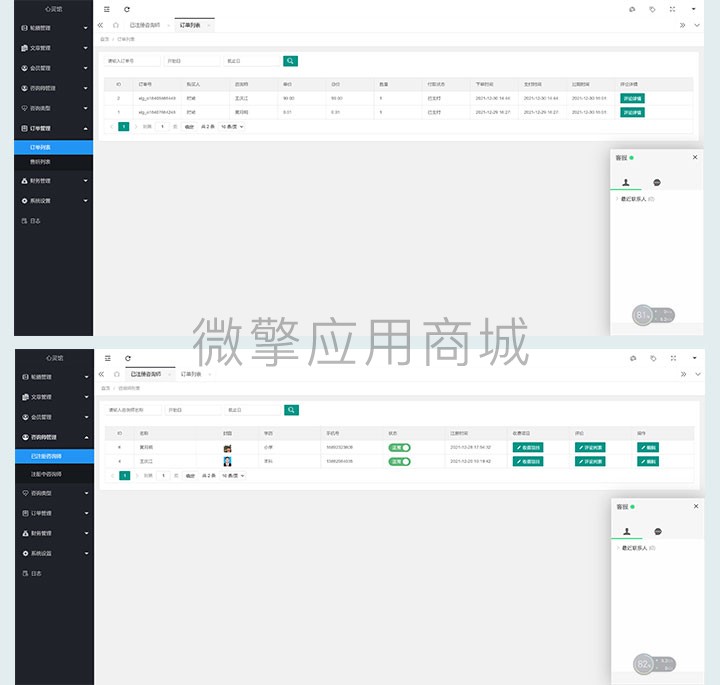
Task: Click counselor name search field
Action: [x=133, y=410]
